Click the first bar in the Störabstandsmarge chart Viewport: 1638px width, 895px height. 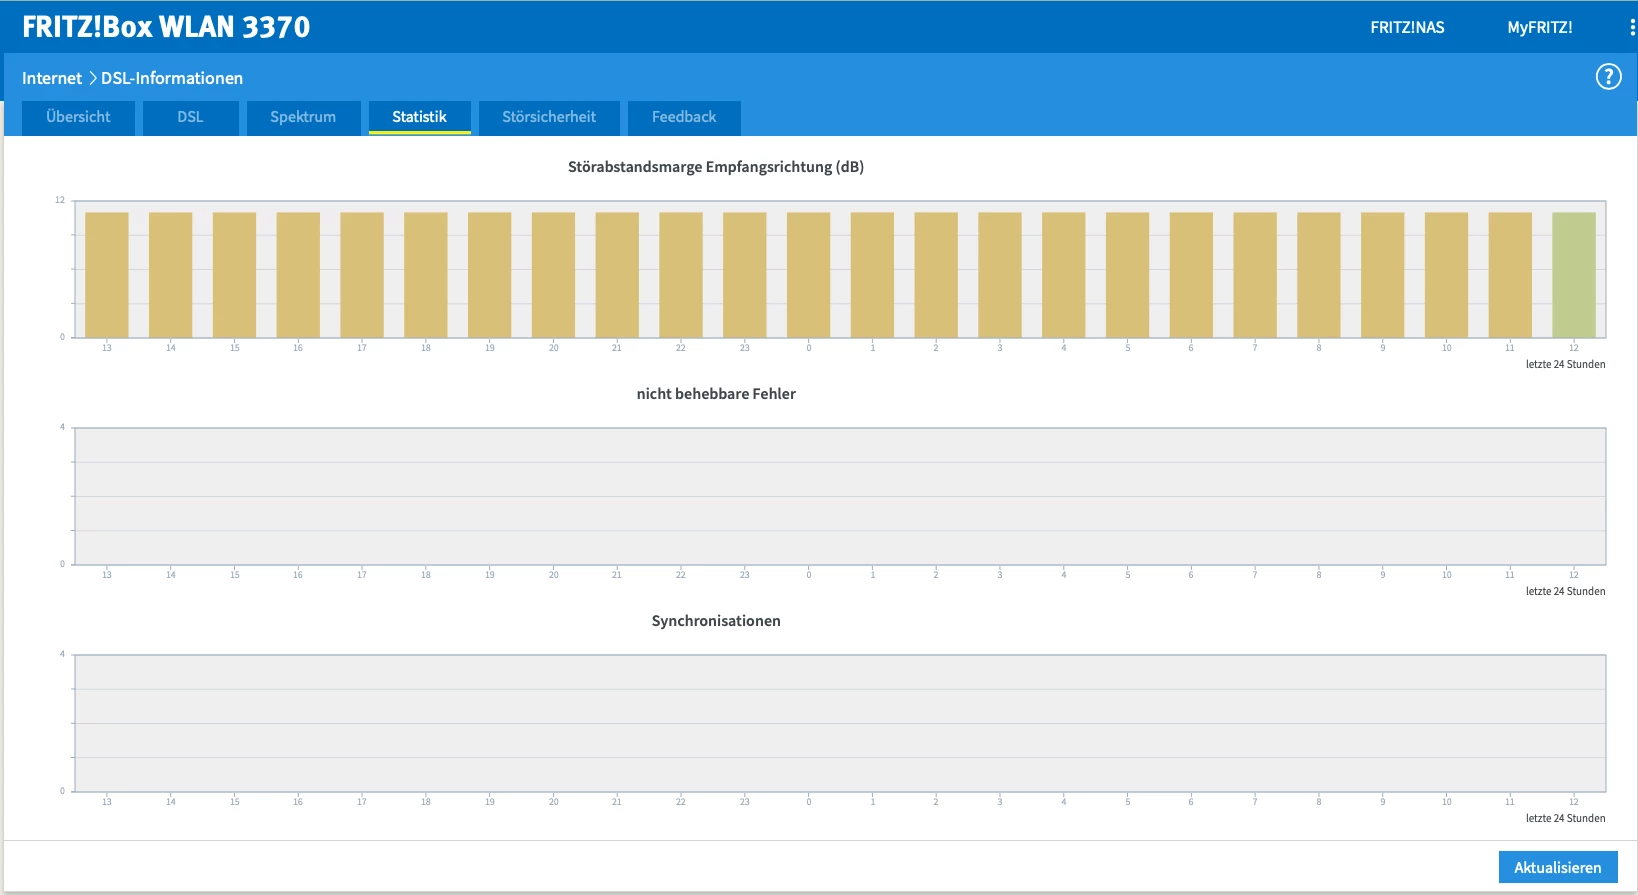(x=107, y=275)
